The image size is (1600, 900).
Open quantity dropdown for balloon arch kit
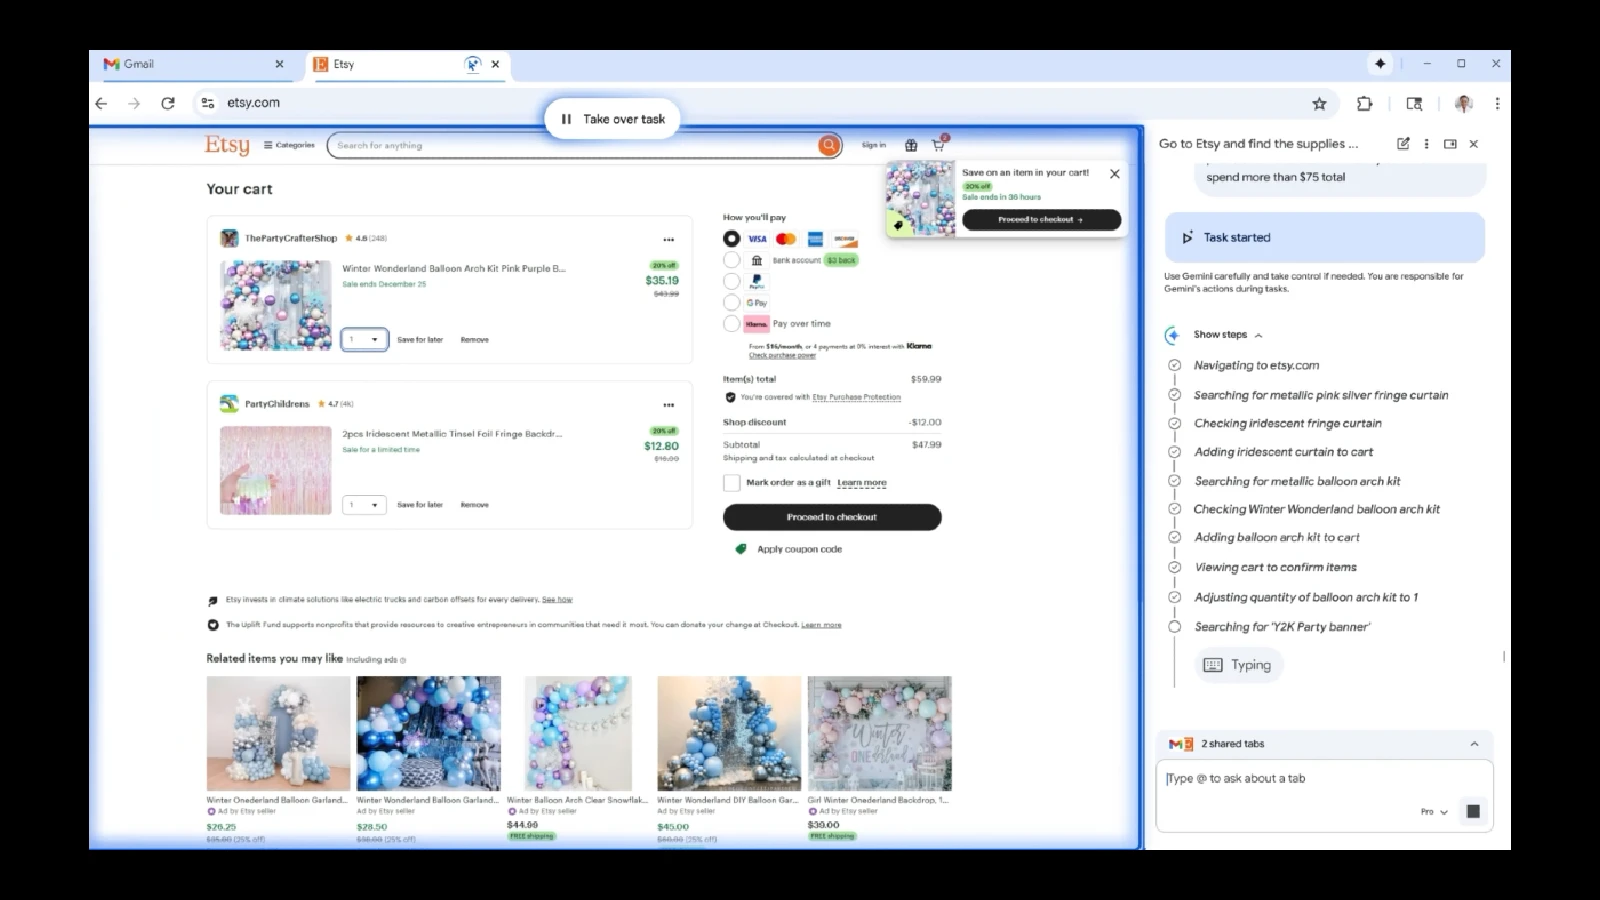[364, 340]
